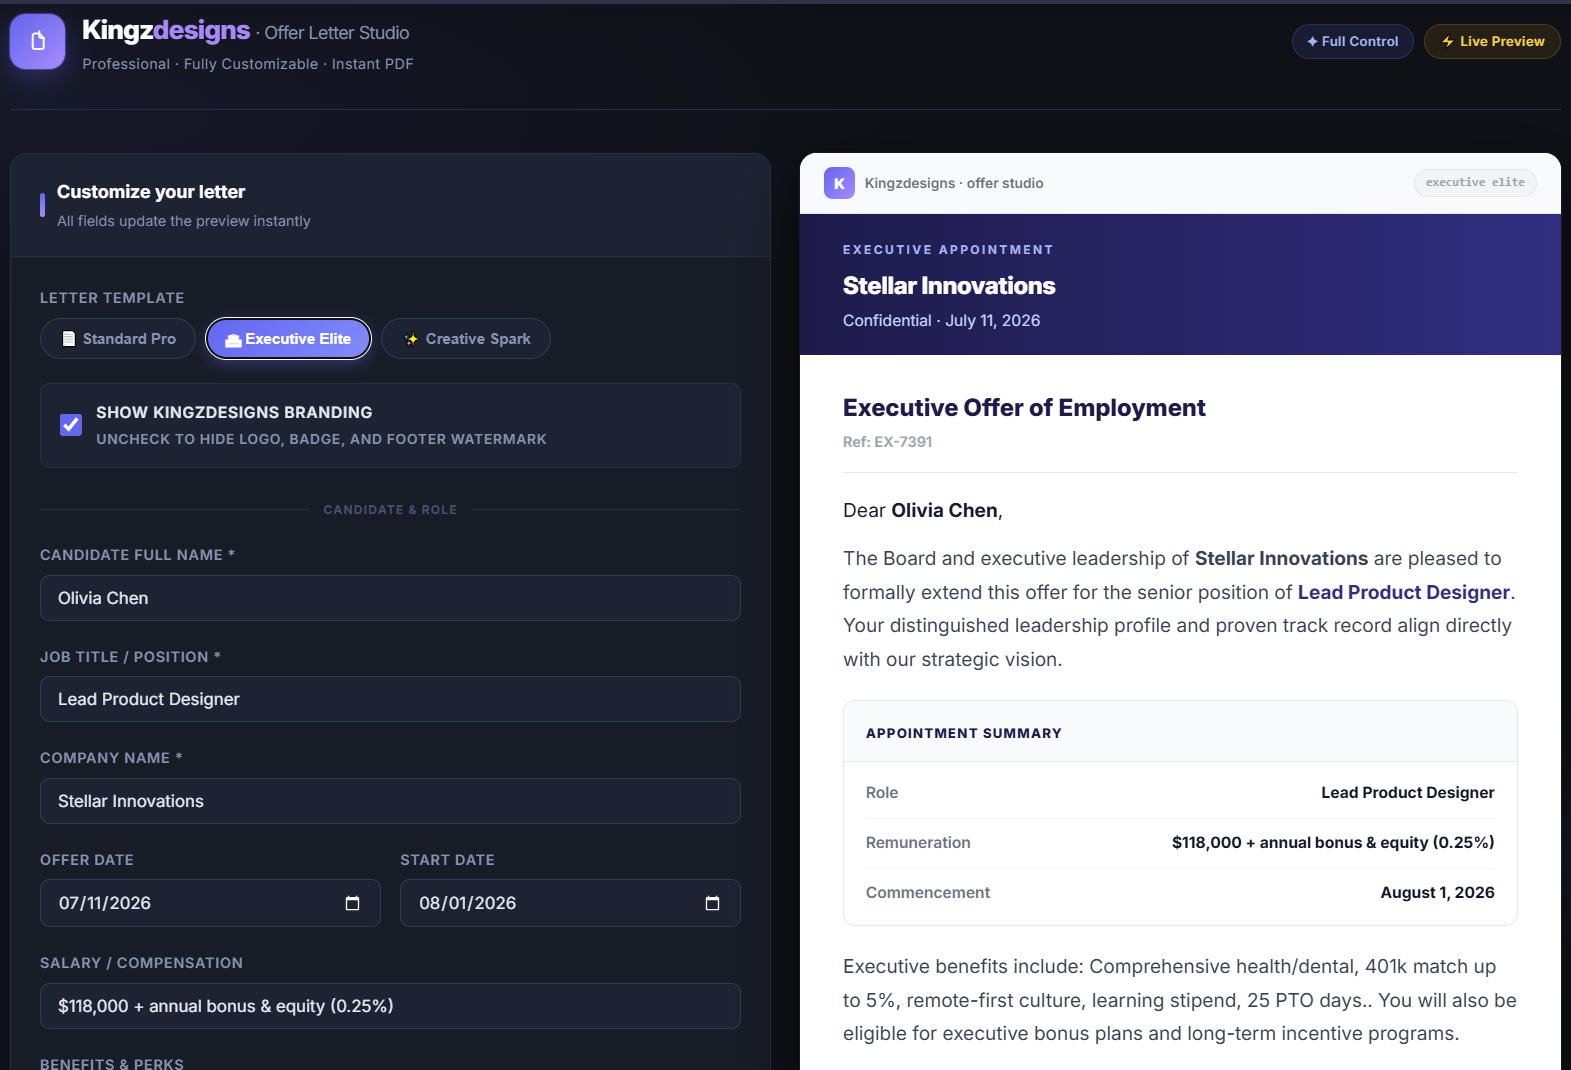
Task: Focus the Job Title / Position field
Action: [x=390, y=699]
